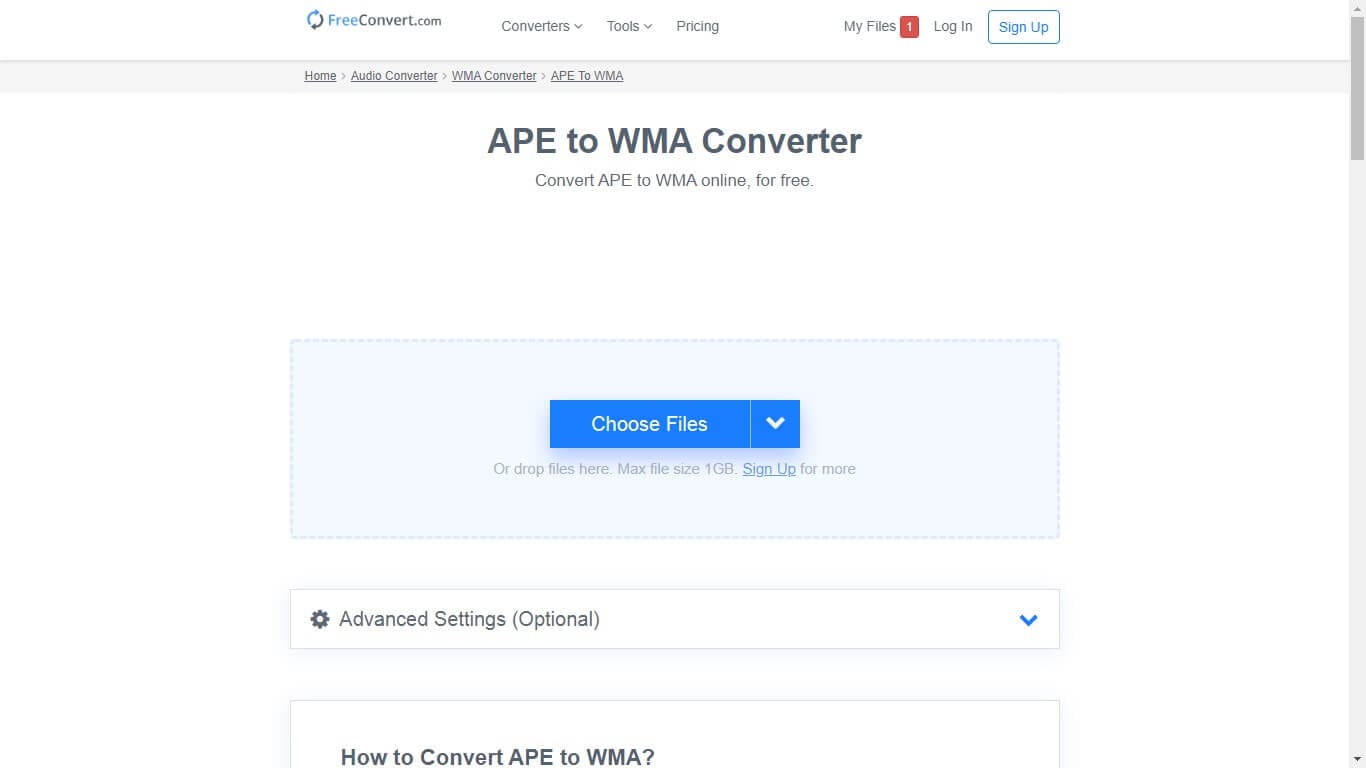Click the red My Files count badge
This screenshot has height=768, width=1366.
909,27
